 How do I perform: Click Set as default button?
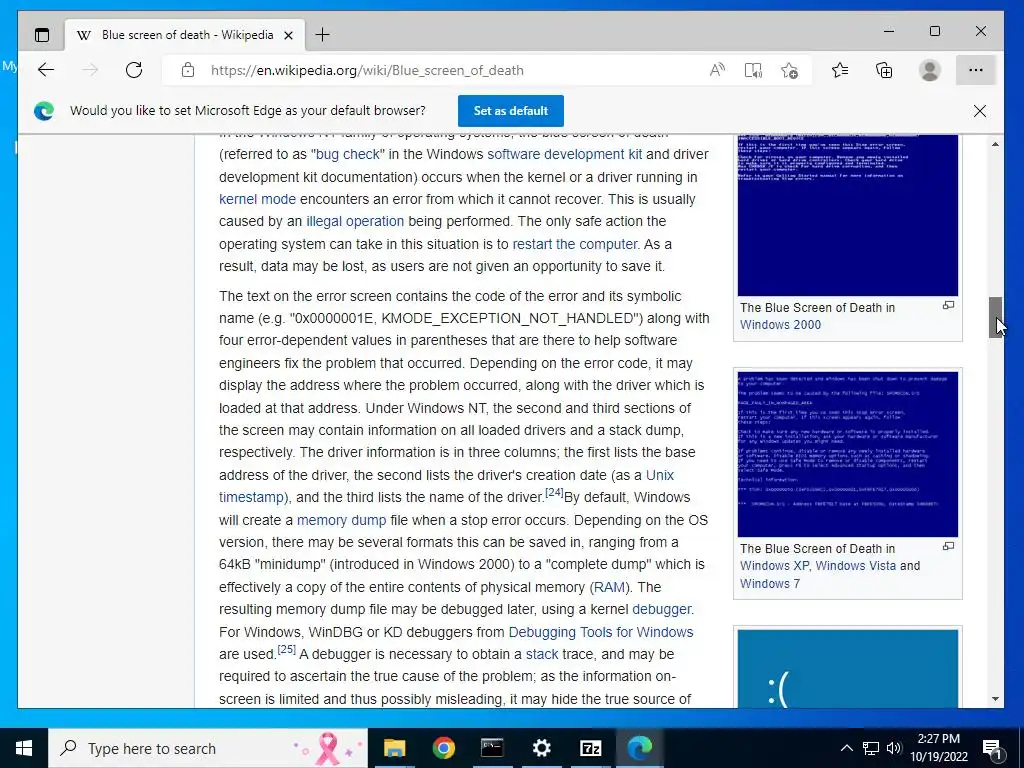pos(511,111)
